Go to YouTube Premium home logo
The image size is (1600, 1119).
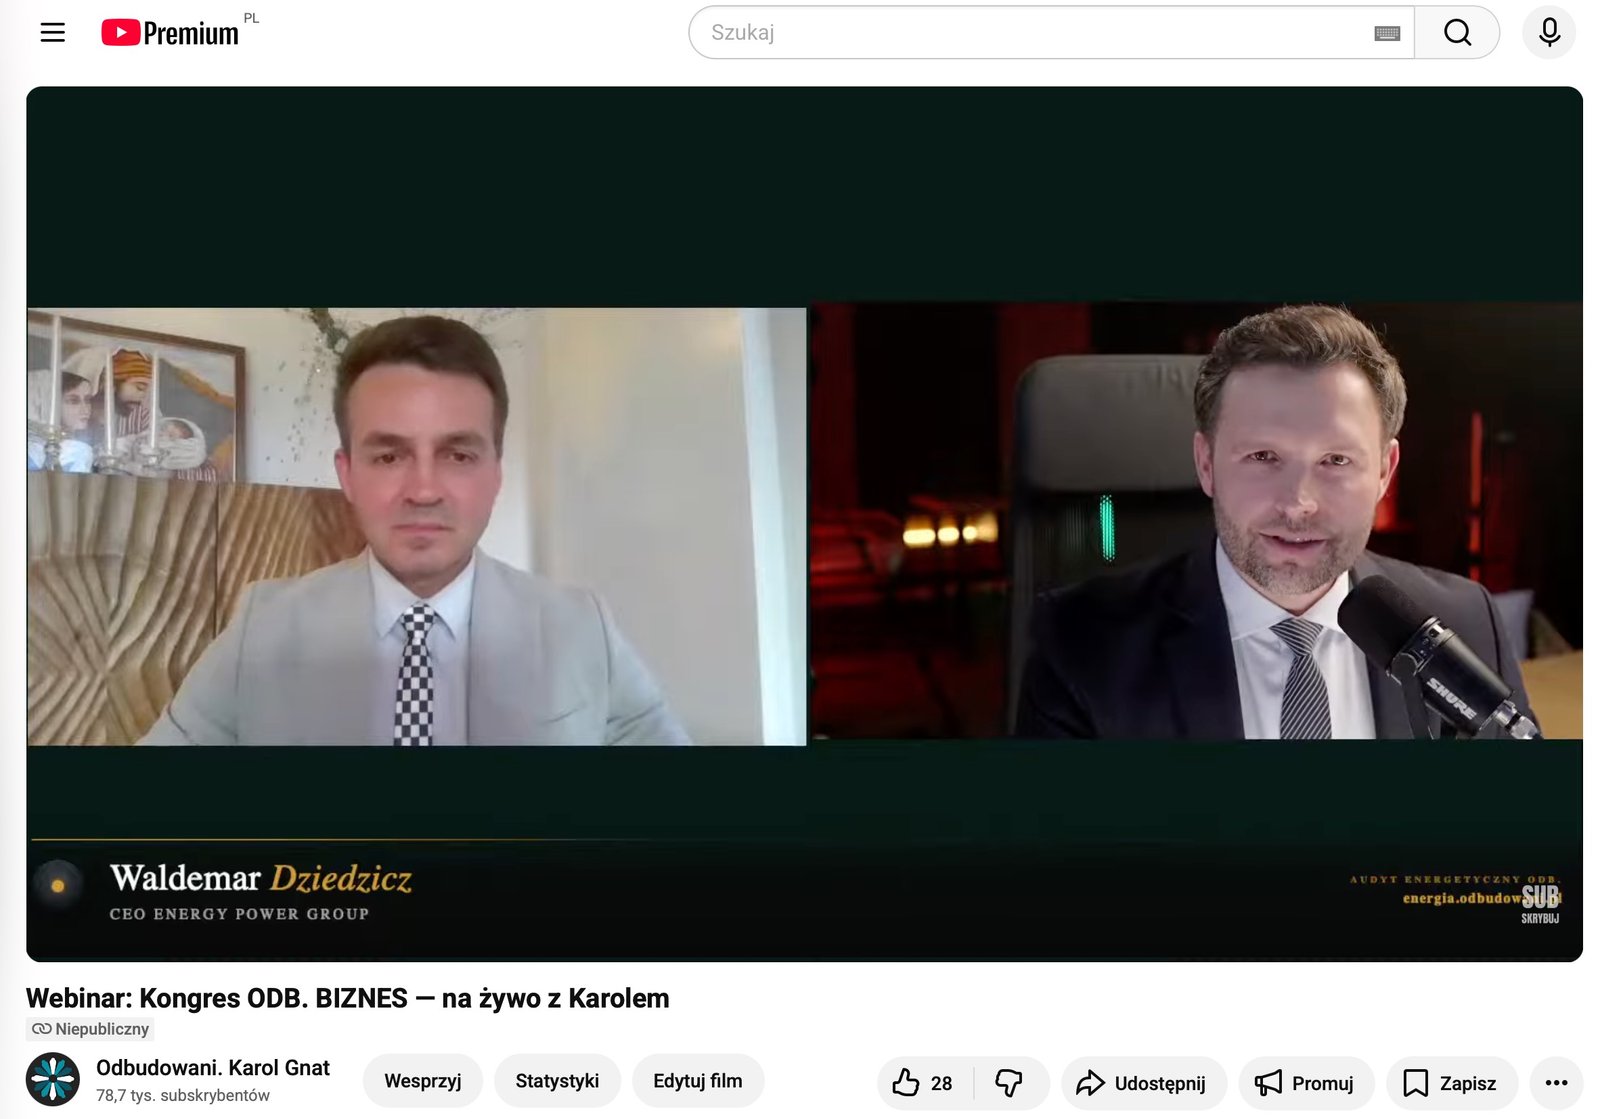coord(171,33)
